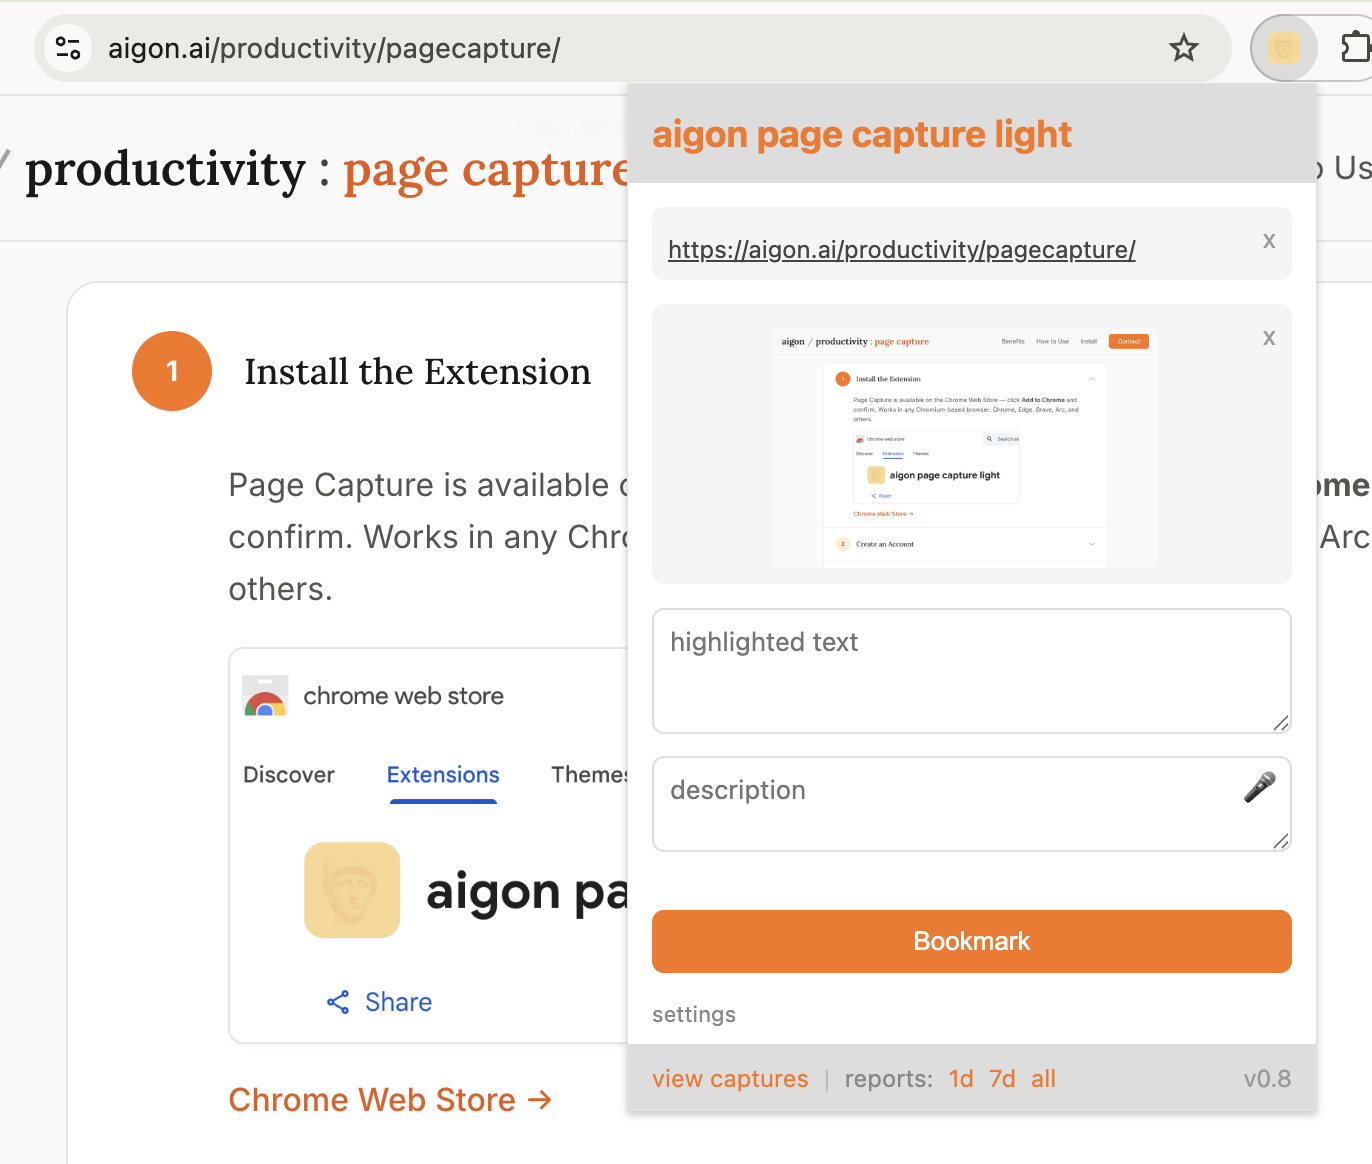The width and height of the screenshot is (1372, 1164).
Task: Click the share icon next to Share
Action: 339,1001
